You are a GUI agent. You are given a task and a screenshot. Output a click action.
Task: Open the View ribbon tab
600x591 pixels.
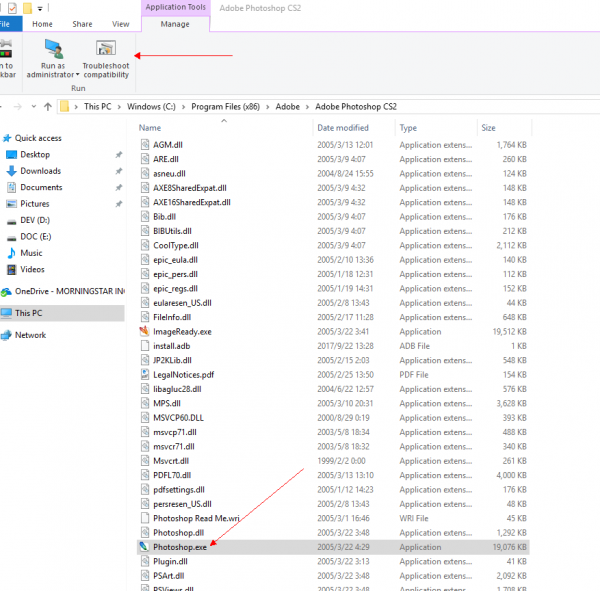click(x=121, y=24)
